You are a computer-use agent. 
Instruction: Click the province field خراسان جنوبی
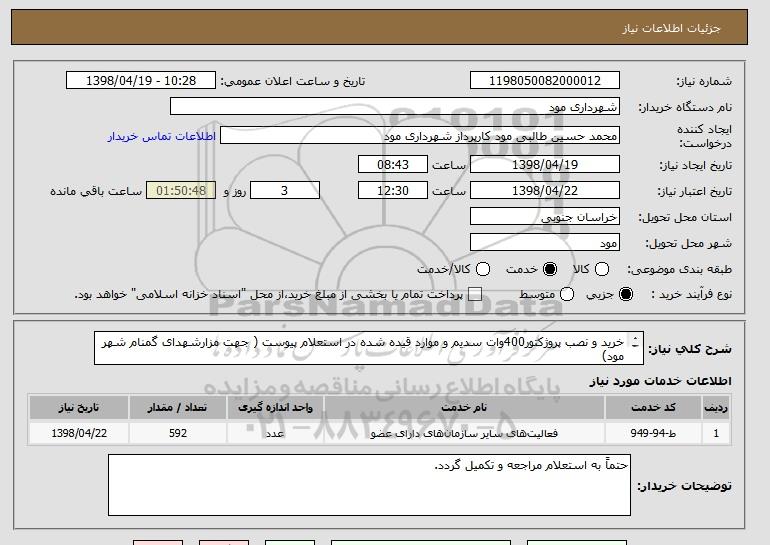click(x=545, y=217)
